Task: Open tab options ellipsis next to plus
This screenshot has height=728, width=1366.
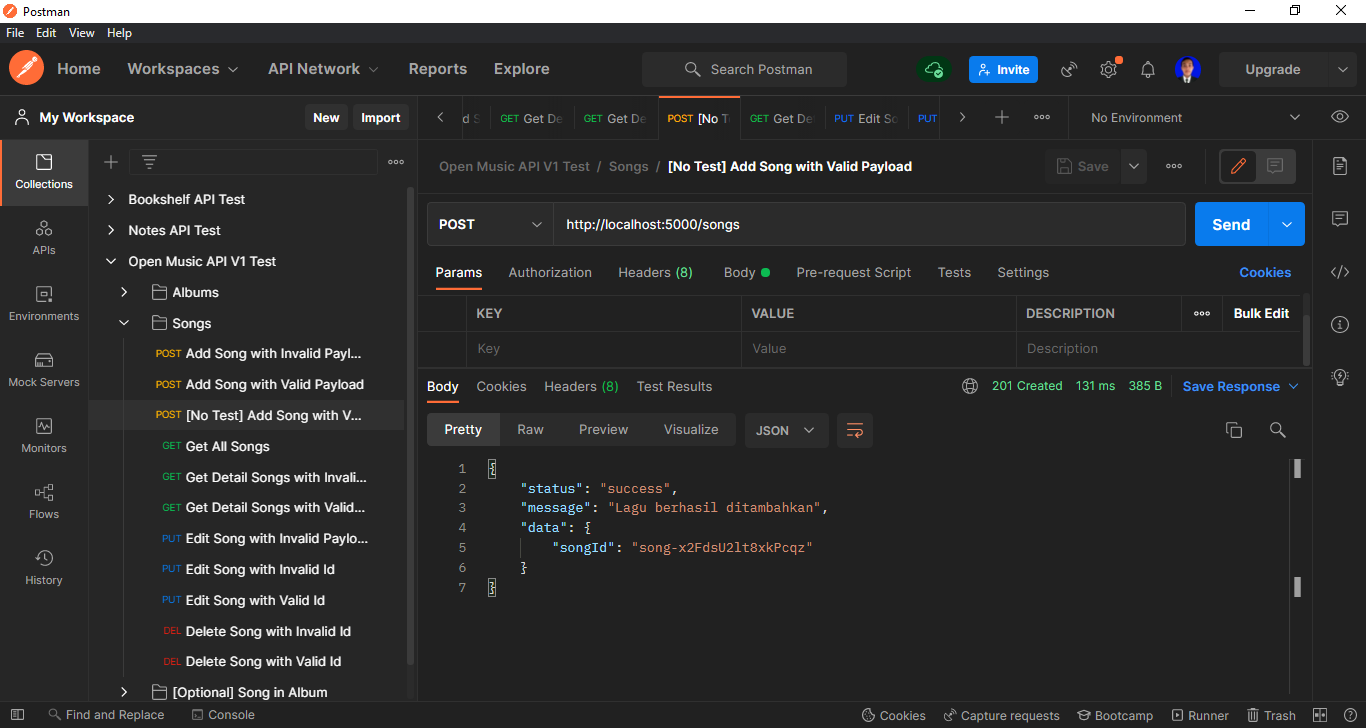Action: pos(1042,117)
